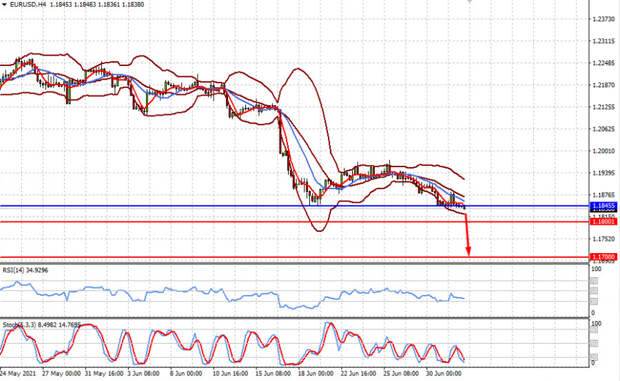Click the 1.17520 price scale value

[604, 239]
